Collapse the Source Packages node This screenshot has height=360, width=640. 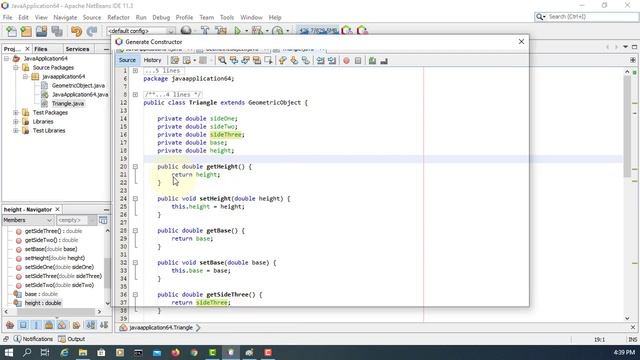(x=16, y=67)
